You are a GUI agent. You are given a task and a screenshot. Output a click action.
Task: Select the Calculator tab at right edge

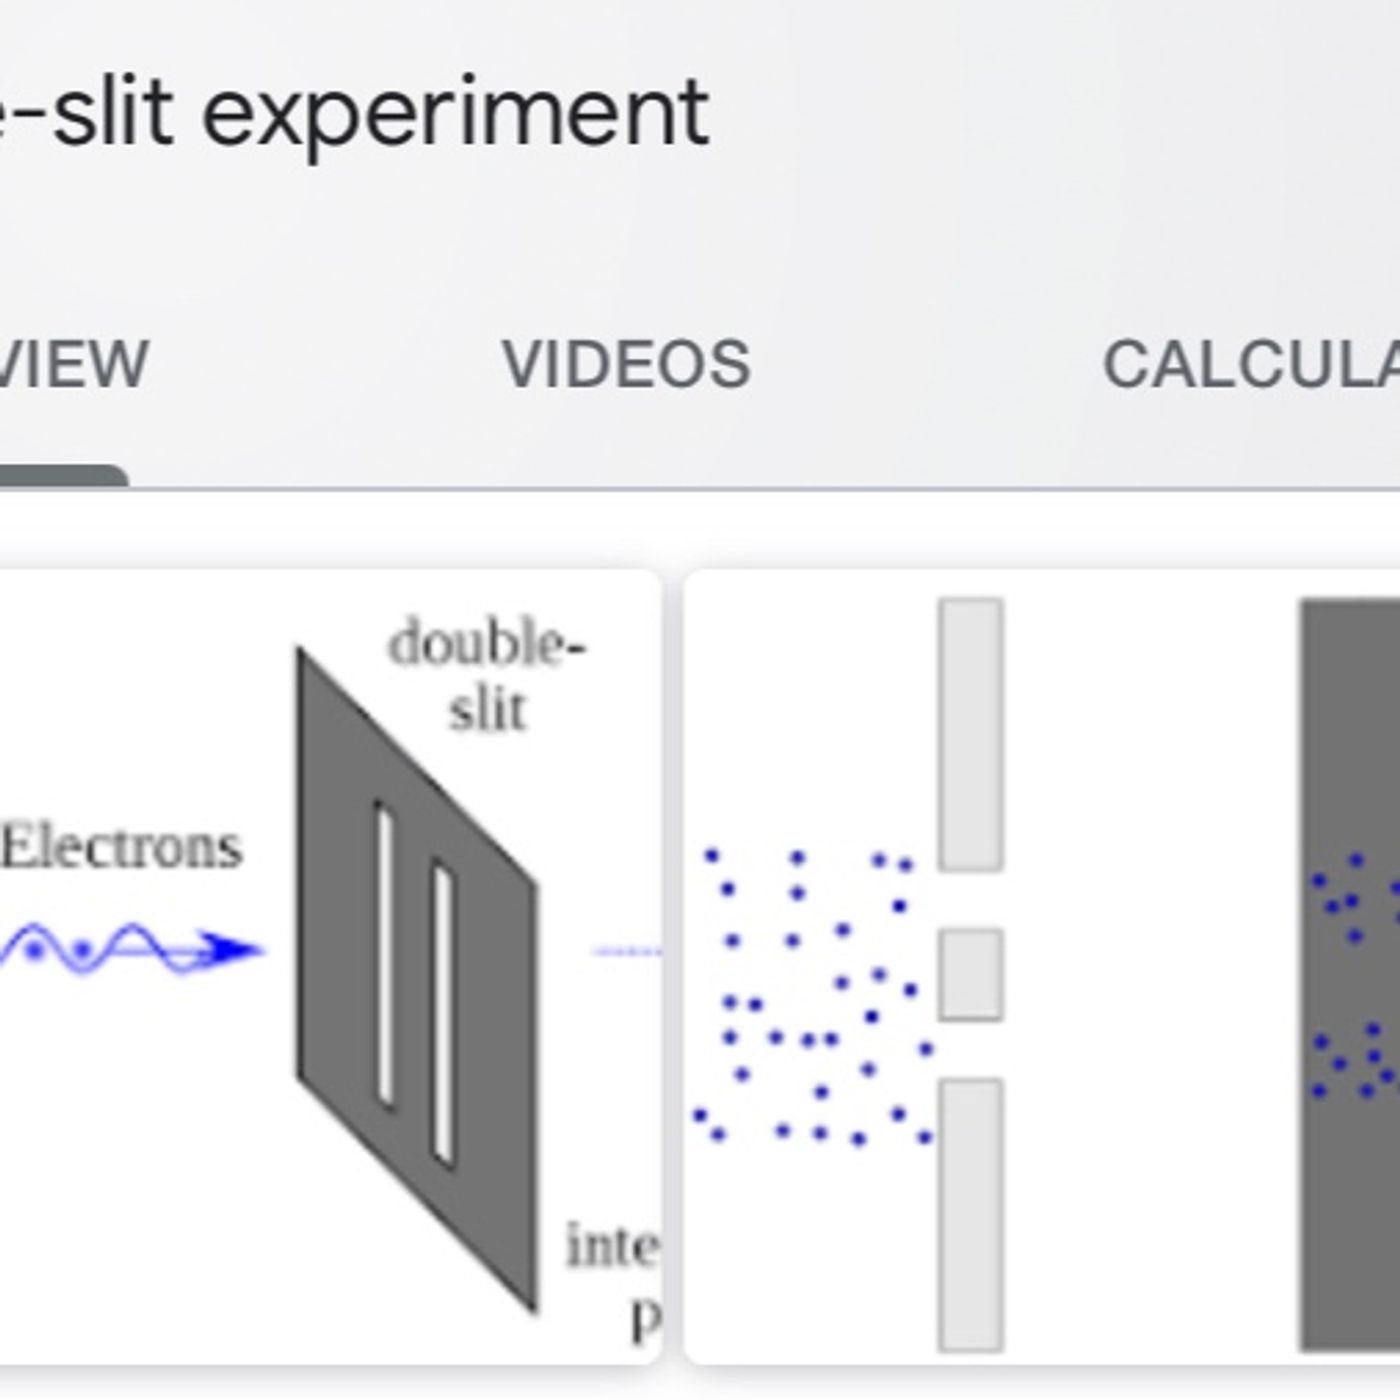point(1250,364)
